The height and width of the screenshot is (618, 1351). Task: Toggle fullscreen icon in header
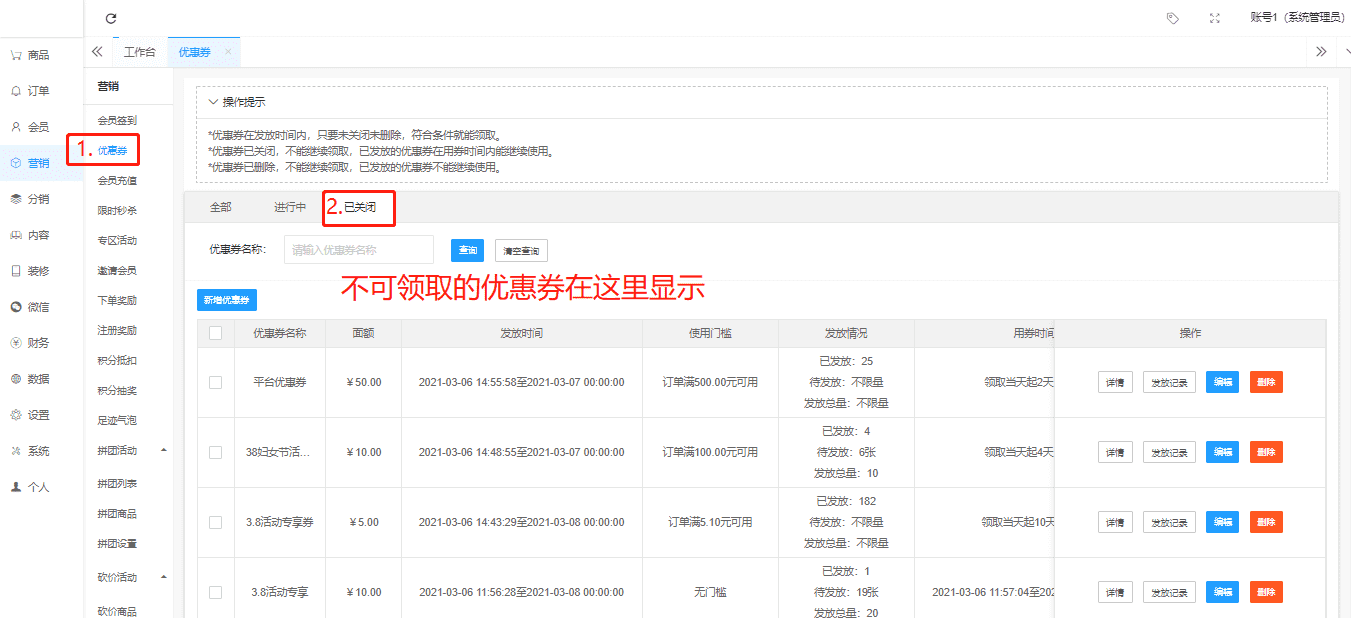[1215, 18]
